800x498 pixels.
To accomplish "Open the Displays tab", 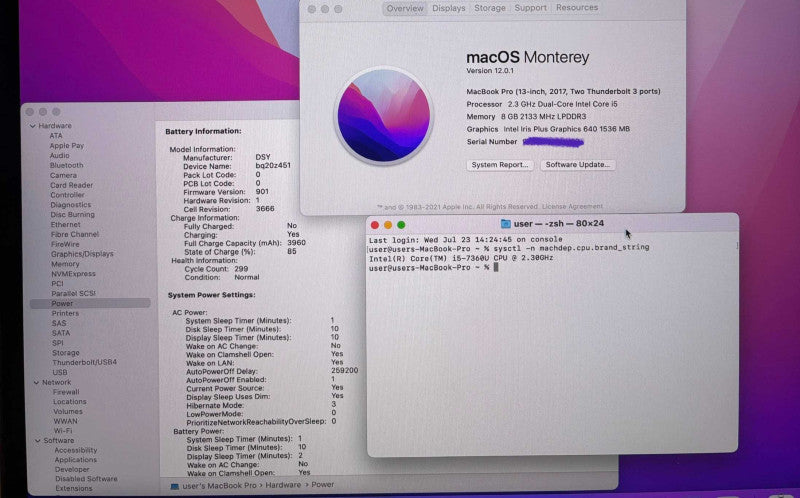I will click(448, 8).
